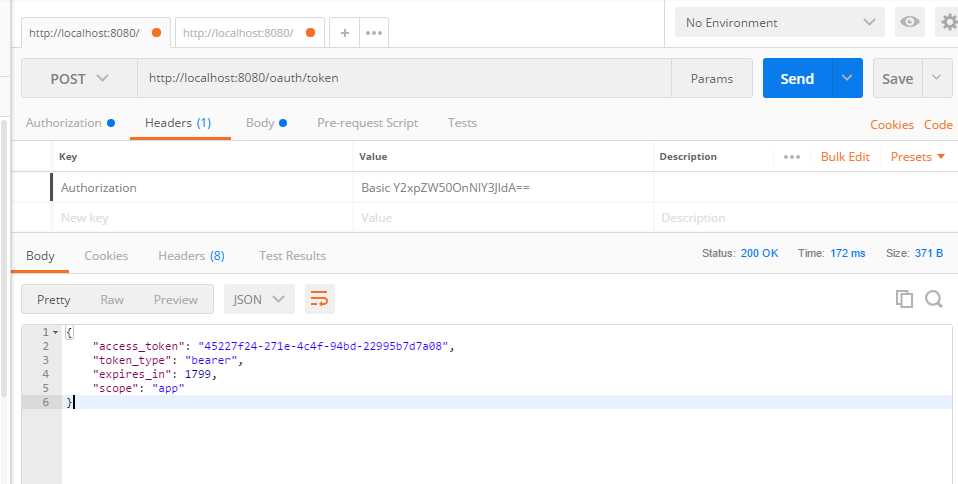Expand the Save button dropdown arrow
The height and width of the screenshot is (484, 958).
coord(937,78)
